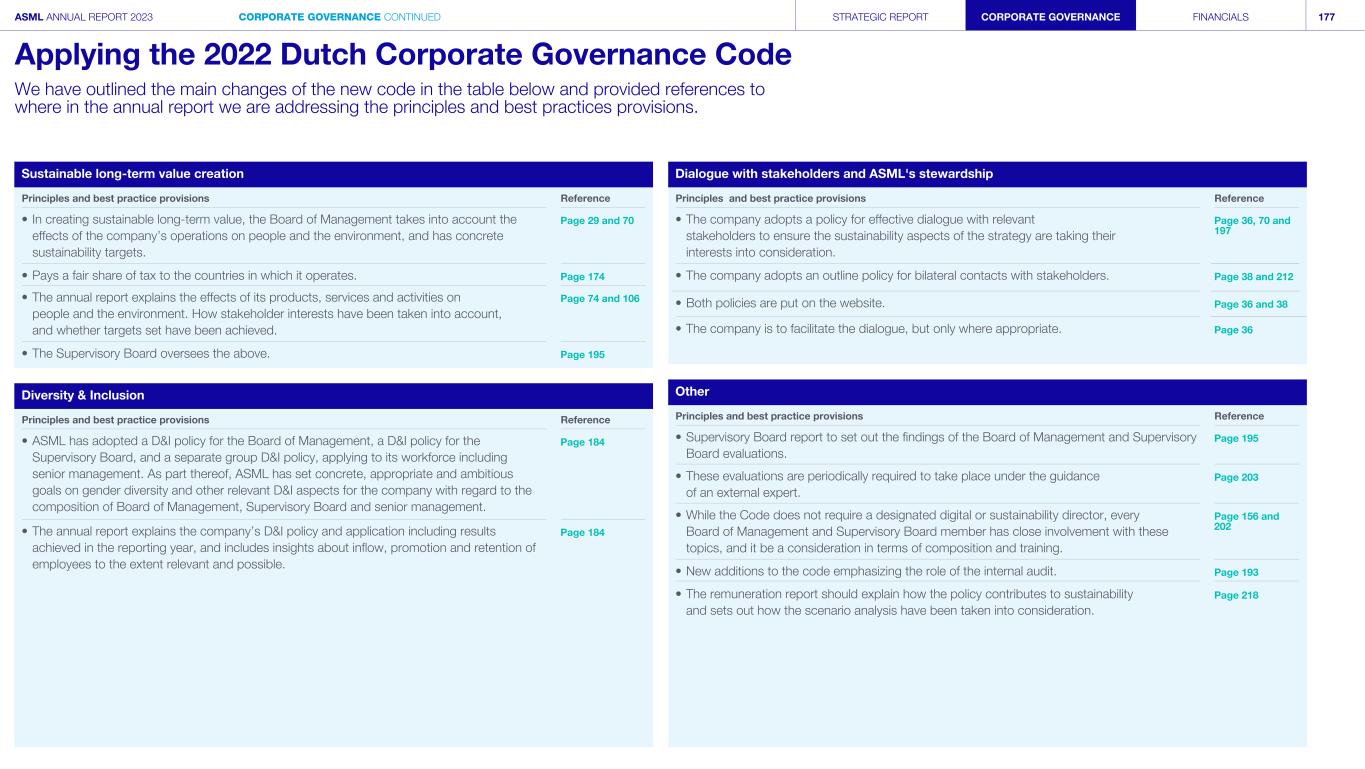The height and width of the screenshot is (769, 1365).
Task: Switch to the Corporate Governance tab
Action: pyautogui.click(x=1050, y=16)
